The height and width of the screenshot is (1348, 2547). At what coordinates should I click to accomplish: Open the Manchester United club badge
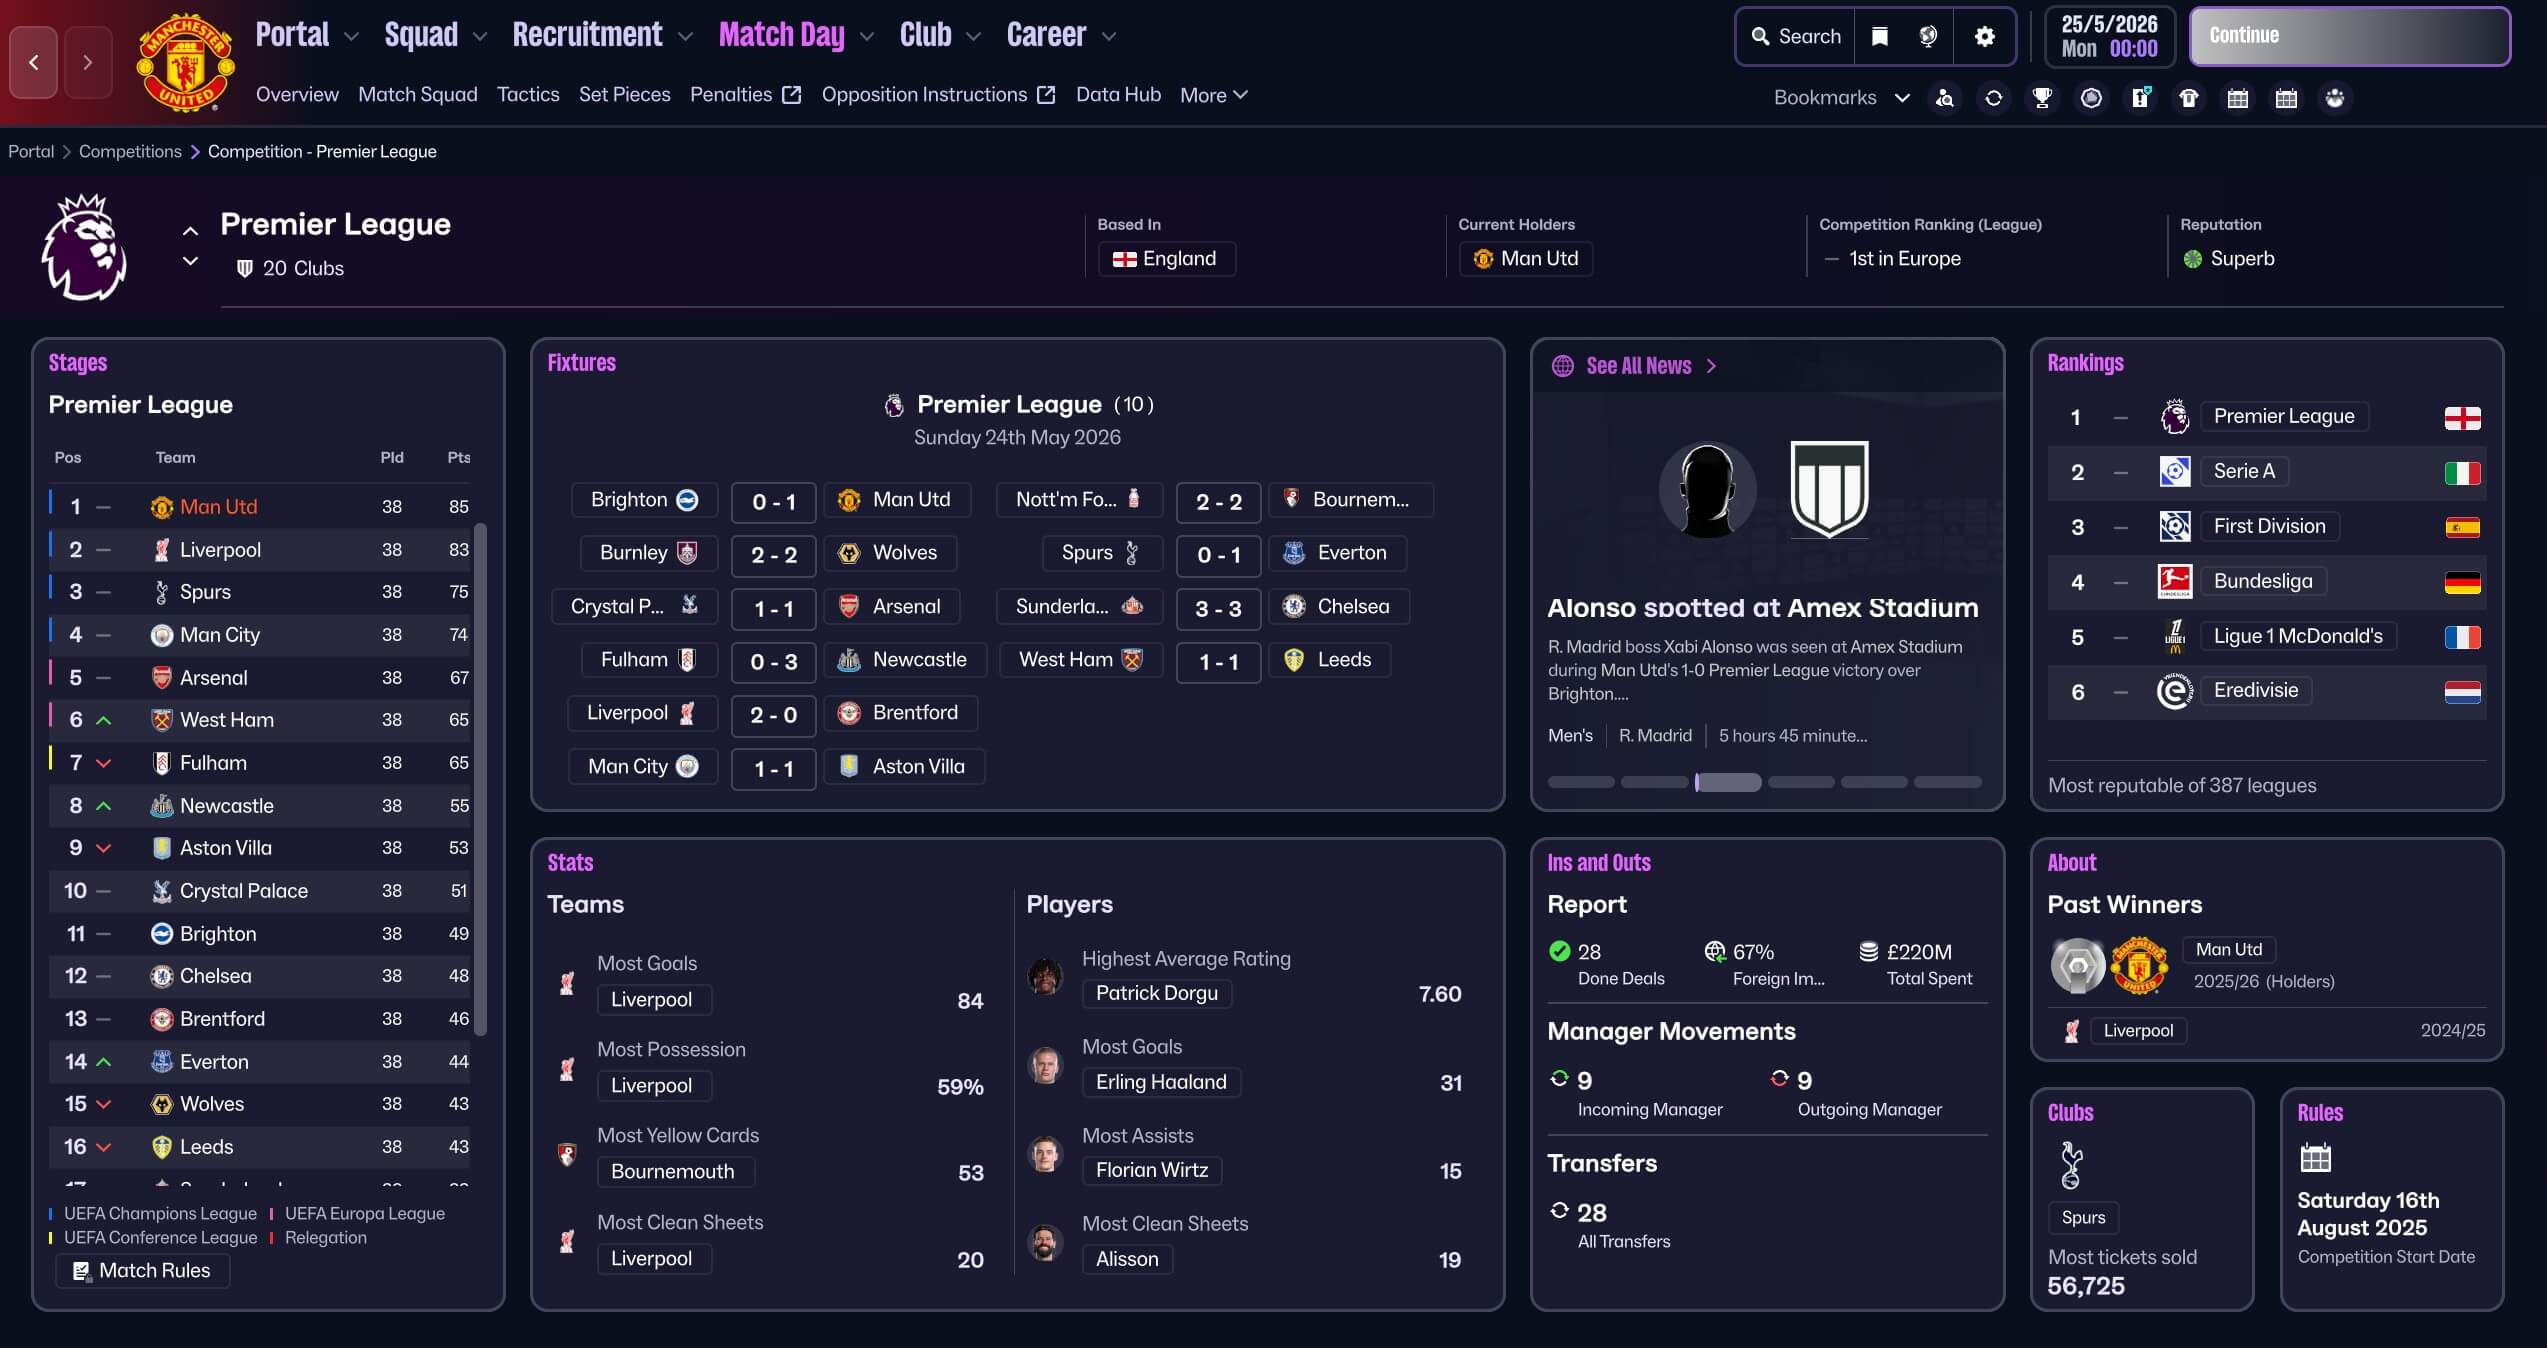tap(186, 62)
